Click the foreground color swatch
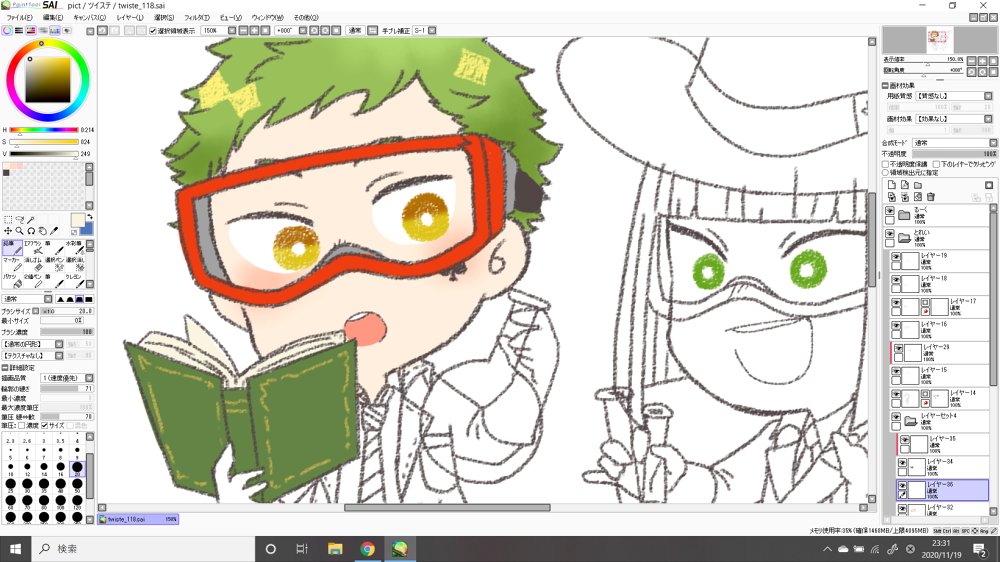1000x562 pixels. point(77,220)
